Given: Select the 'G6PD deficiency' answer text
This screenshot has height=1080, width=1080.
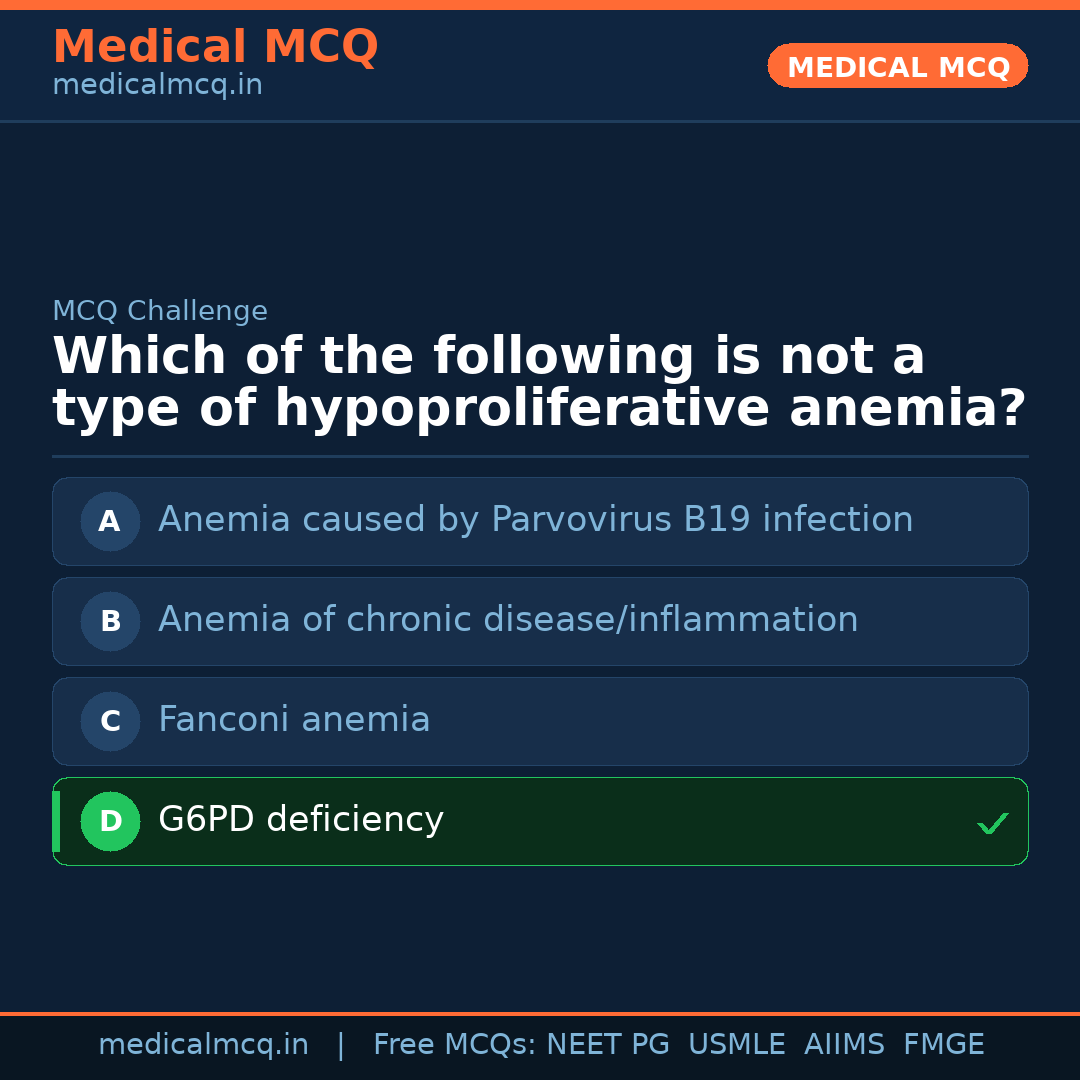Looking at the screenshot, I should point(301,820).
